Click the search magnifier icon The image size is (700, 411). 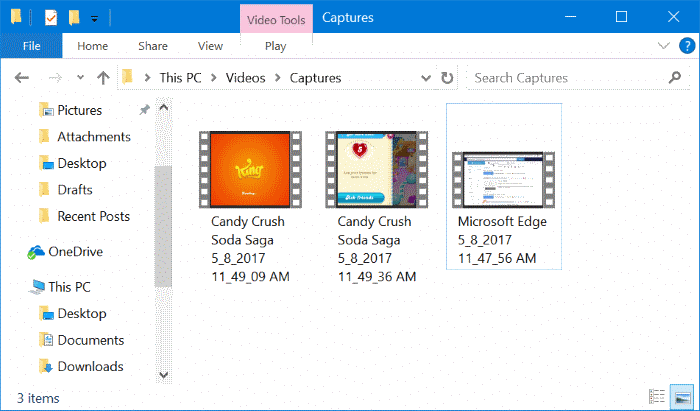click(675, 78)
